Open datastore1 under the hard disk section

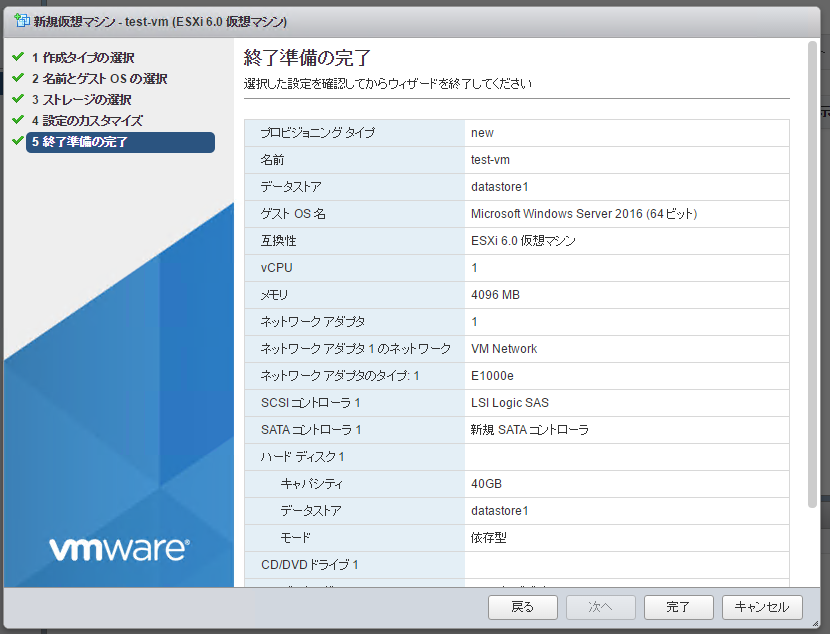point(498,510)
